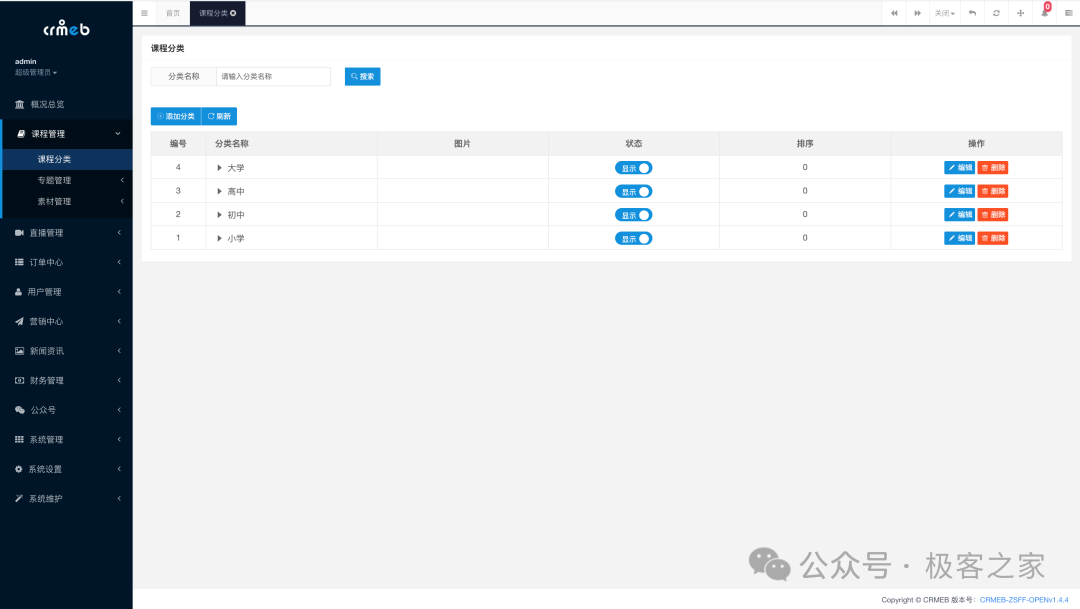This screenshot has height=609, width=1080.
Task: Toggle the 显示 switch for 初中
Action: point(634,215)
